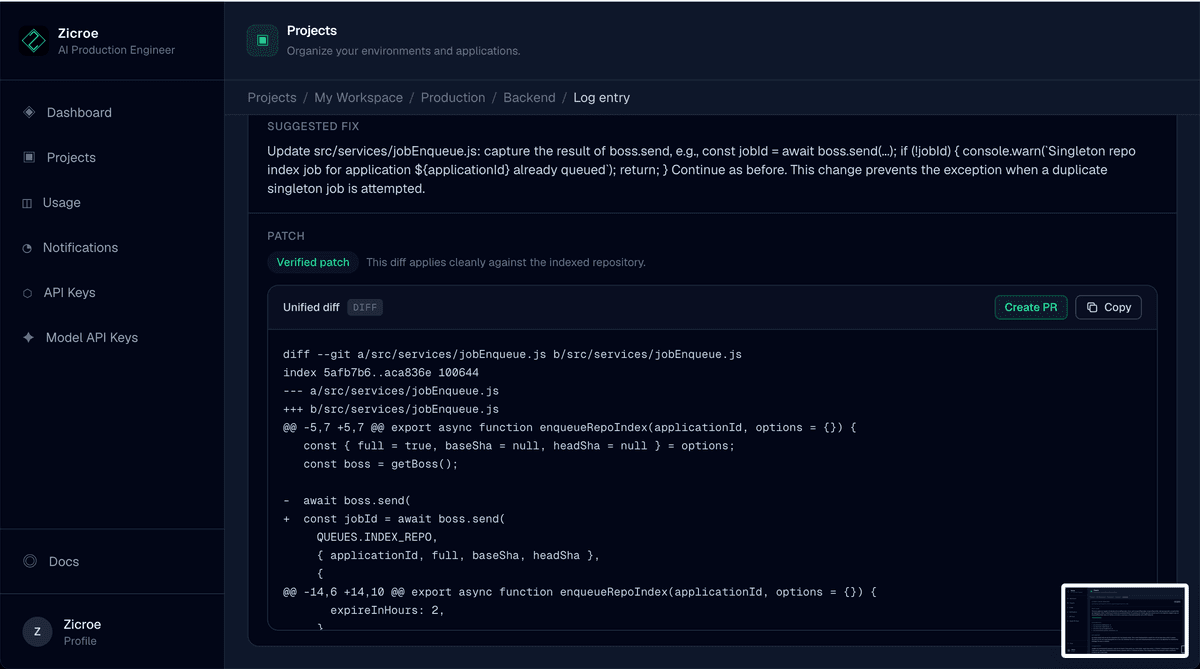The height and width of the screenshot is (669, 1200).
Task: Click the 'This diff applies cleanly' note
Action: point(506,262)
